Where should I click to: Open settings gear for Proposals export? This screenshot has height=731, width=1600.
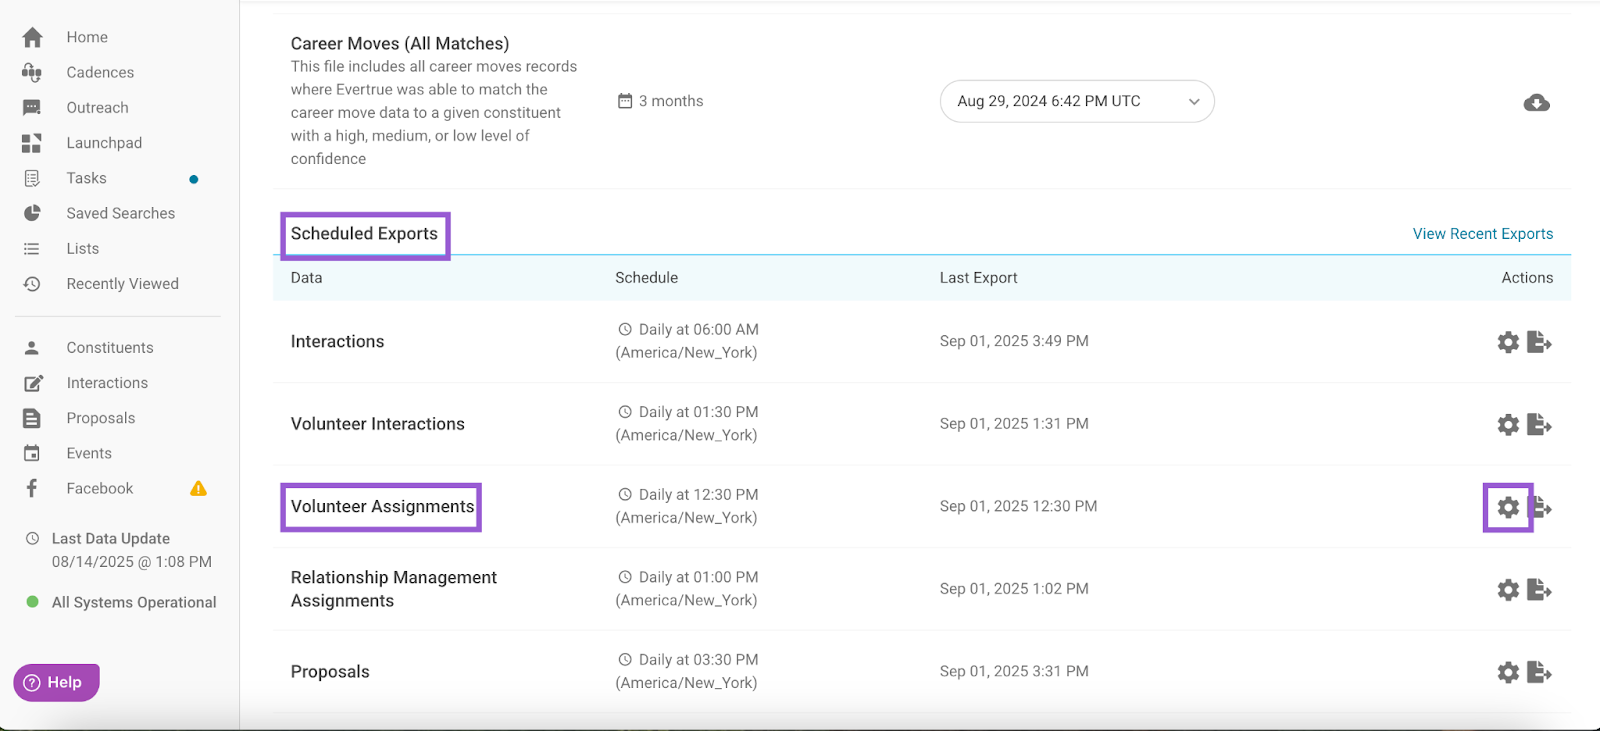point(1508,672)
